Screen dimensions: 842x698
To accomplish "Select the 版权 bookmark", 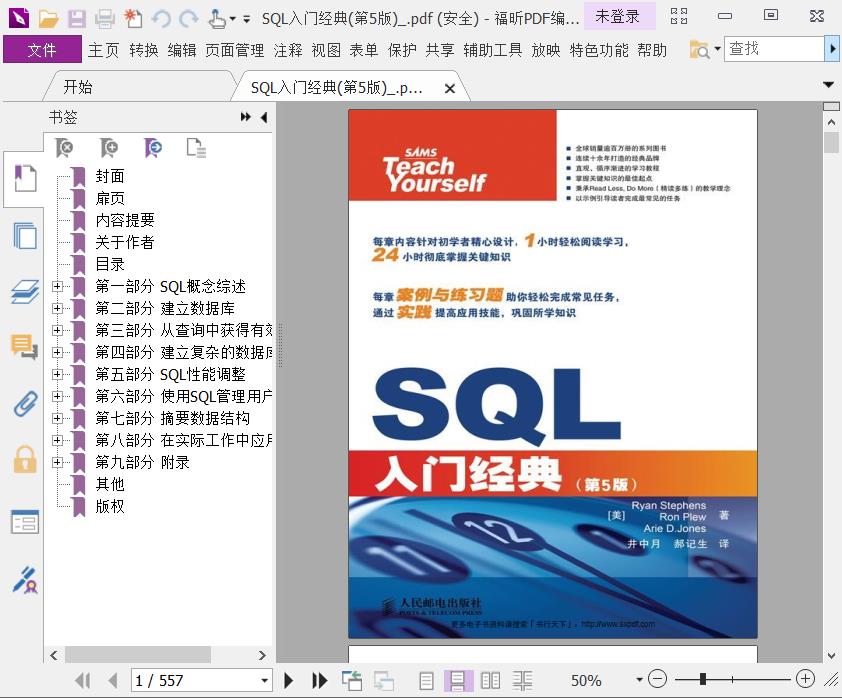I will 110,506.
